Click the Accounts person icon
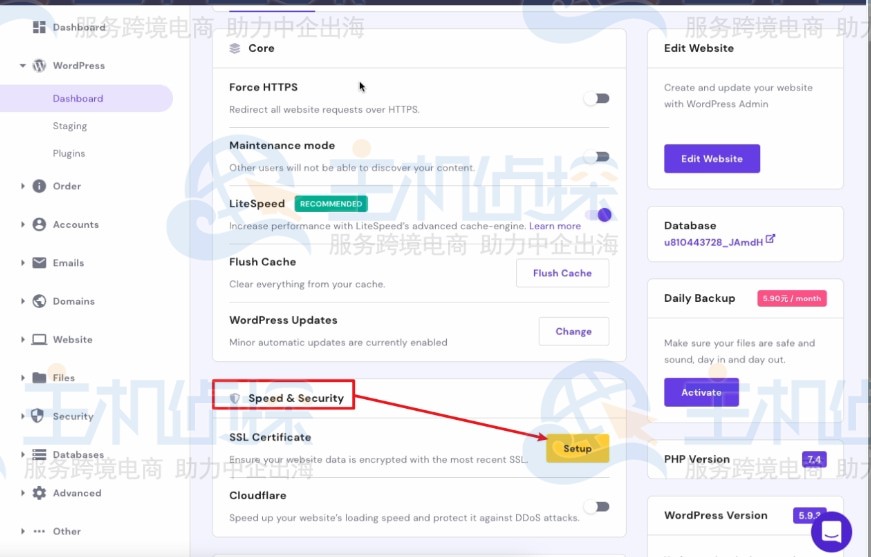Viewport: 871px width, 557px height. (x=39, y=224)
